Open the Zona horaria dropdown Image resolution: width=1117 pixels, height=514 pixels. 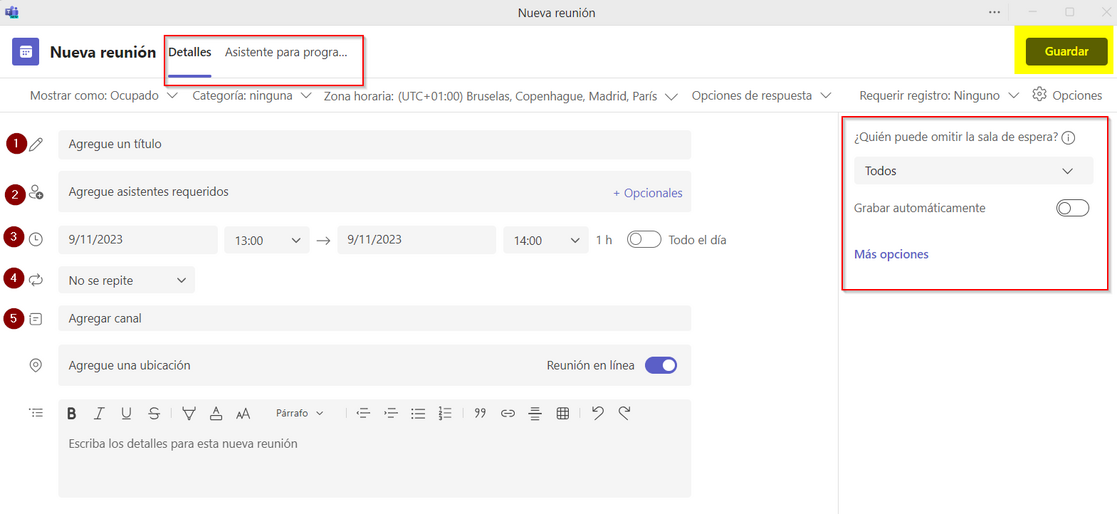(500, 95)
